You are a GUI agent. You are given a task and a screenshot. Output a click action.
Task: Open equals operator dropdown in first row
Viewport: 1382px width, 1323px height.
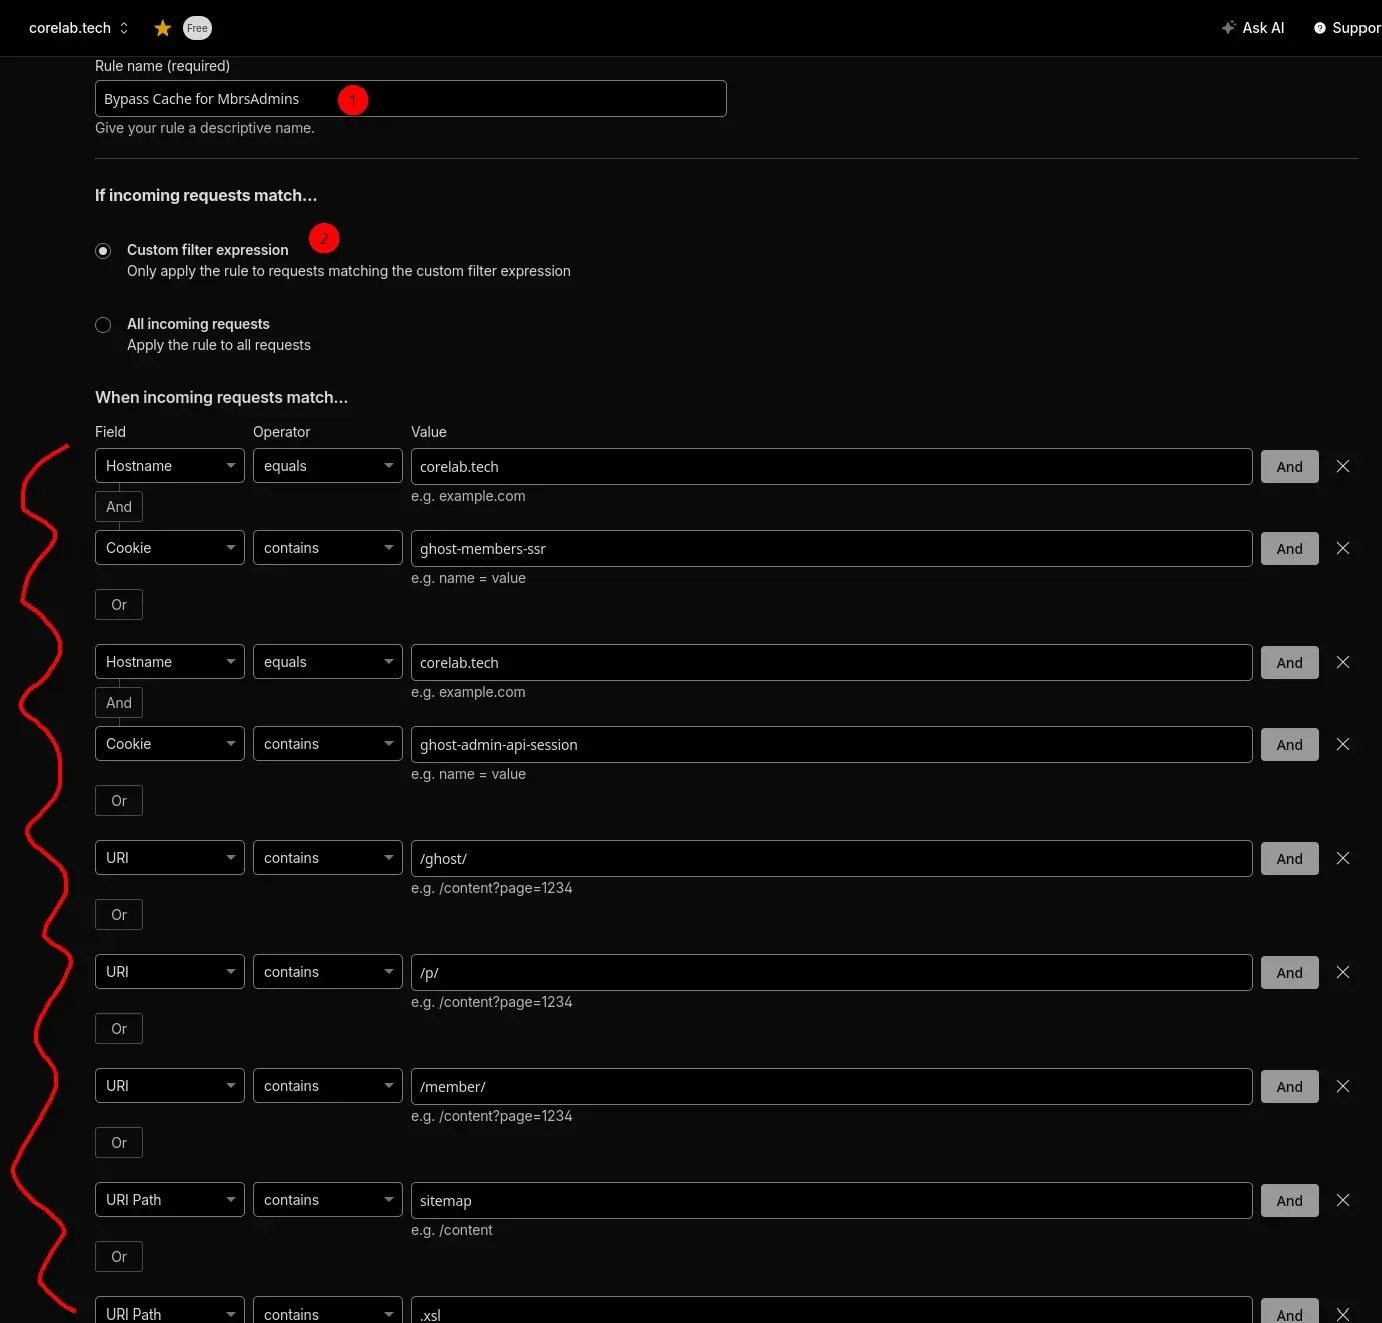(328, 466)
